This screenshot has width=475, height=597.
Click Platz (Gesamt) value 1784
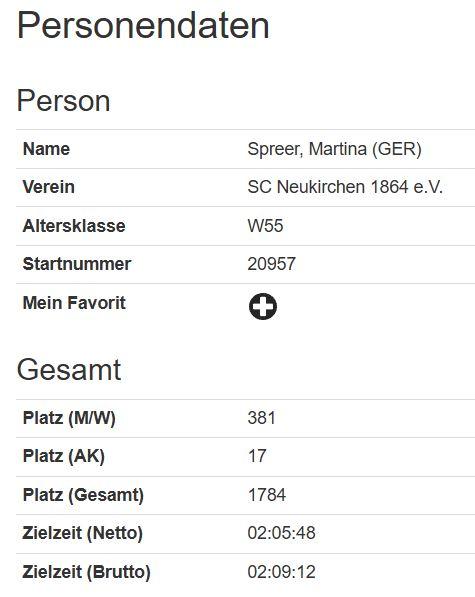tap(266, 495)
